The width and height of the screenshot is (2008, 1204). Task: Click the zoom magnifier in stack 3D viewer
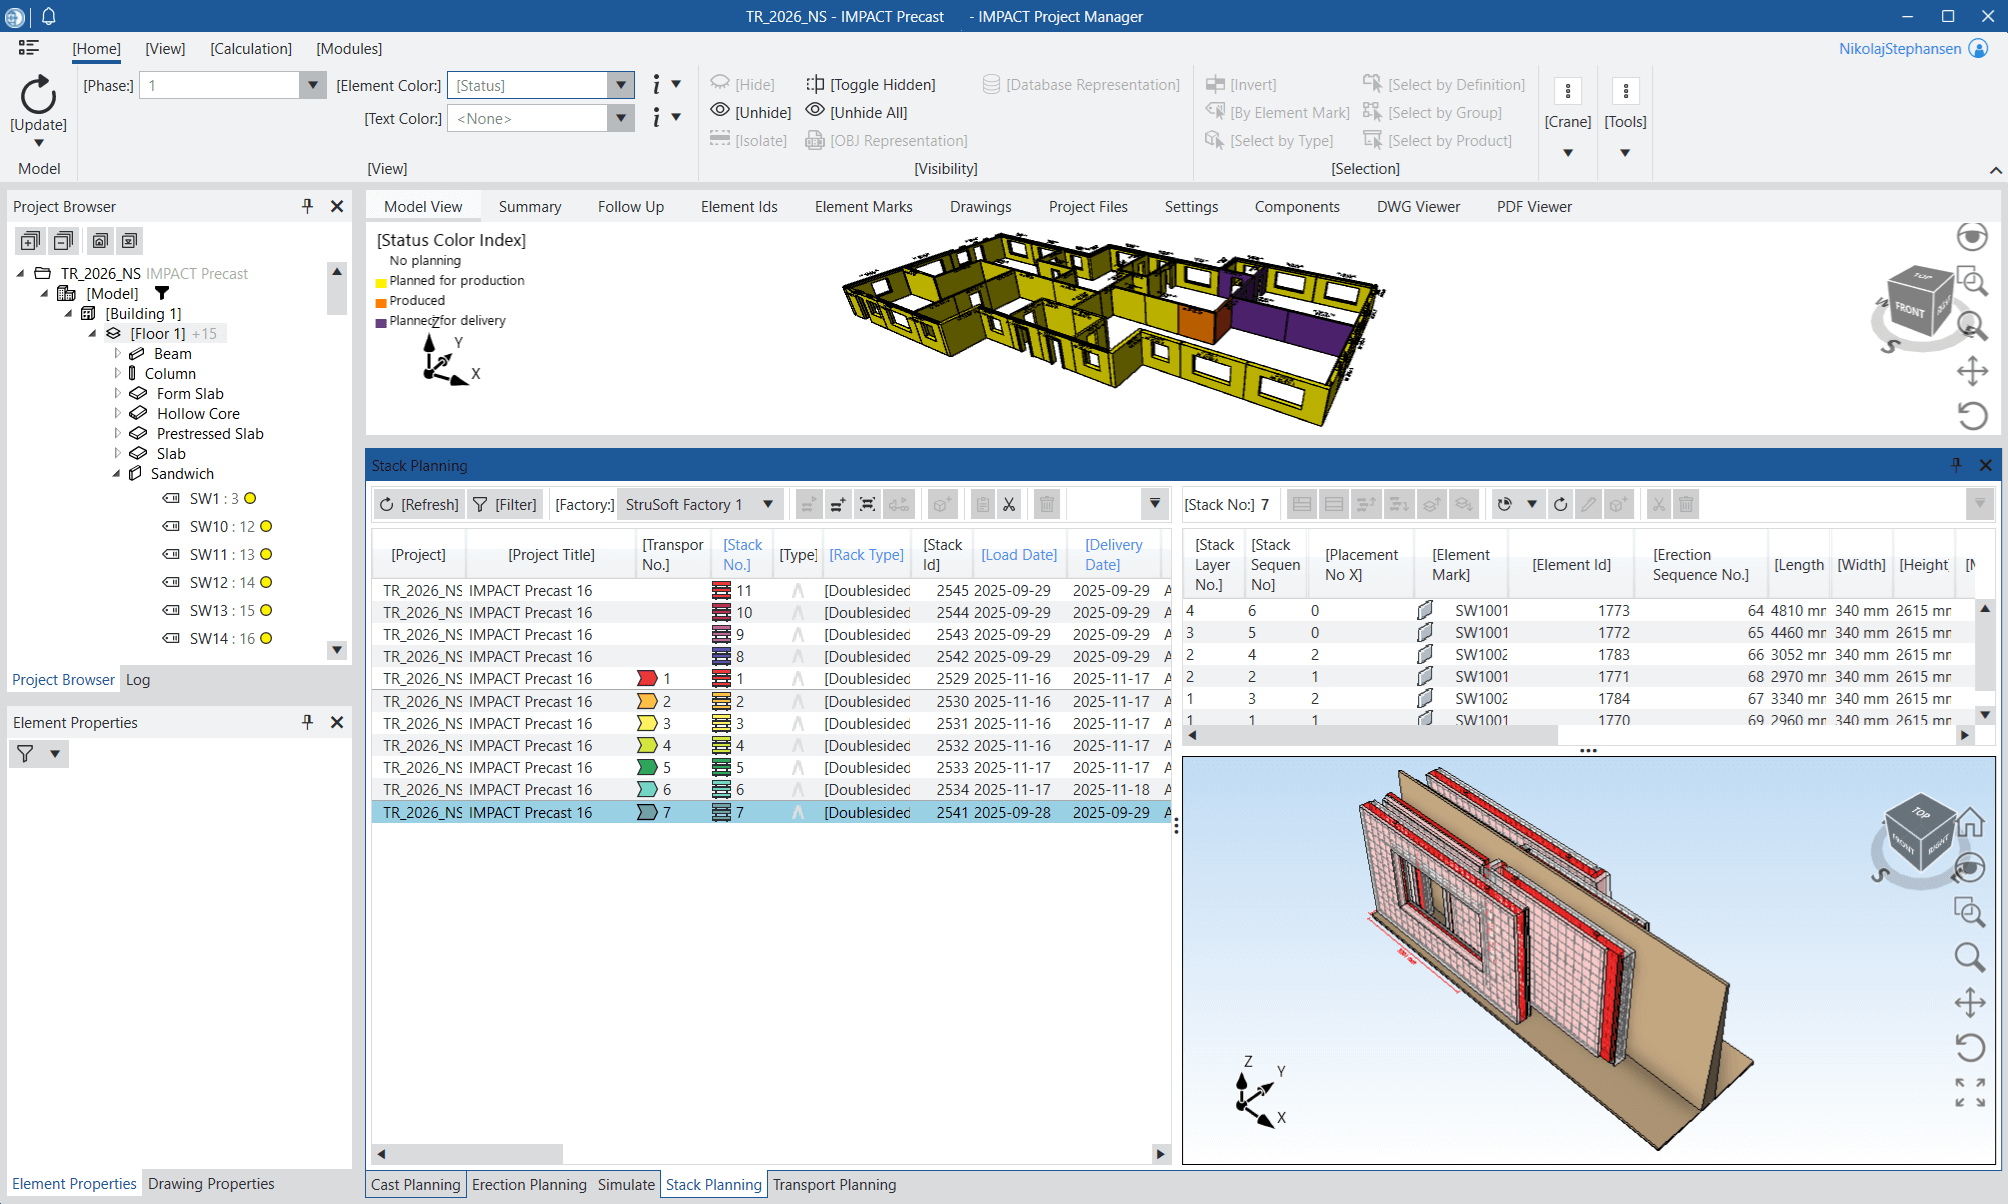(1970, 958)
